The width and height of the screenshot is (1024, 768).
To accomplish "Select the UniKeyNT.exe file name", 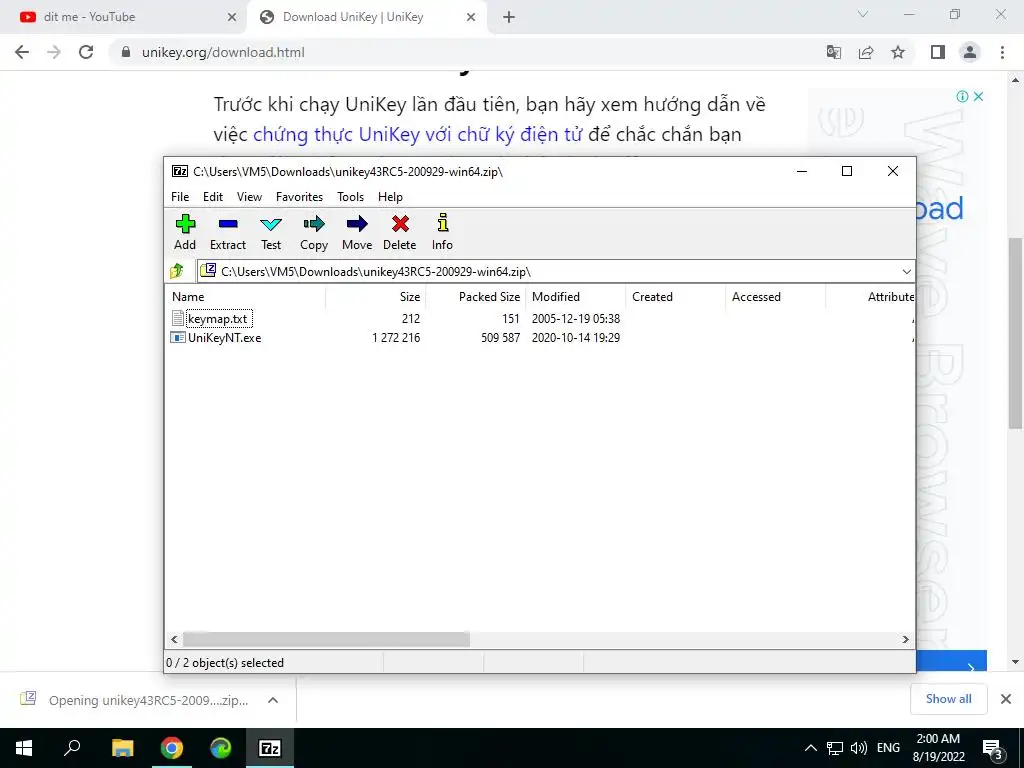I will (225, 338).
